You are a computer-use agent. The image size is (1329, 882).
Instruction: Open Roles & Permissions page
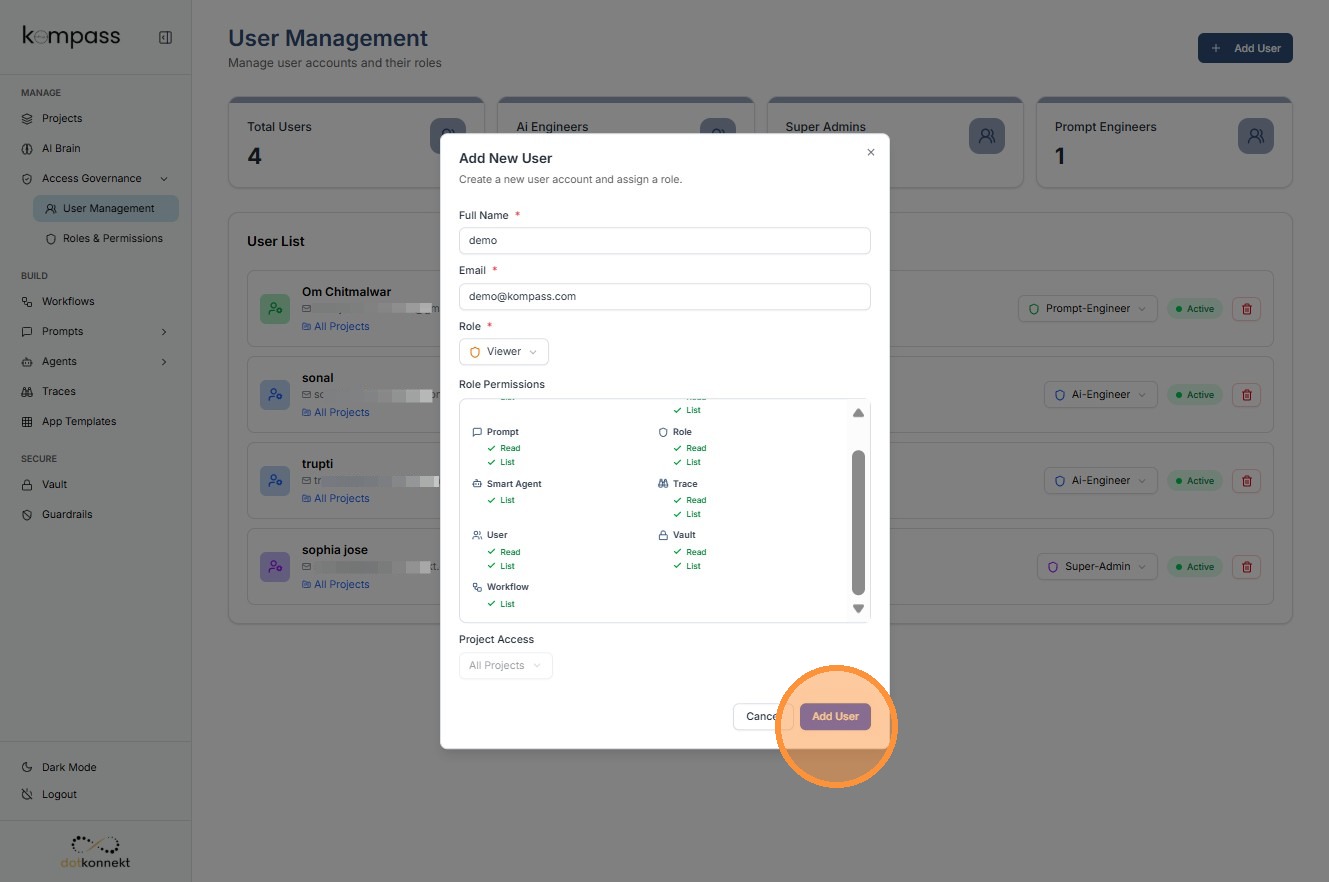tap(112, 239)
